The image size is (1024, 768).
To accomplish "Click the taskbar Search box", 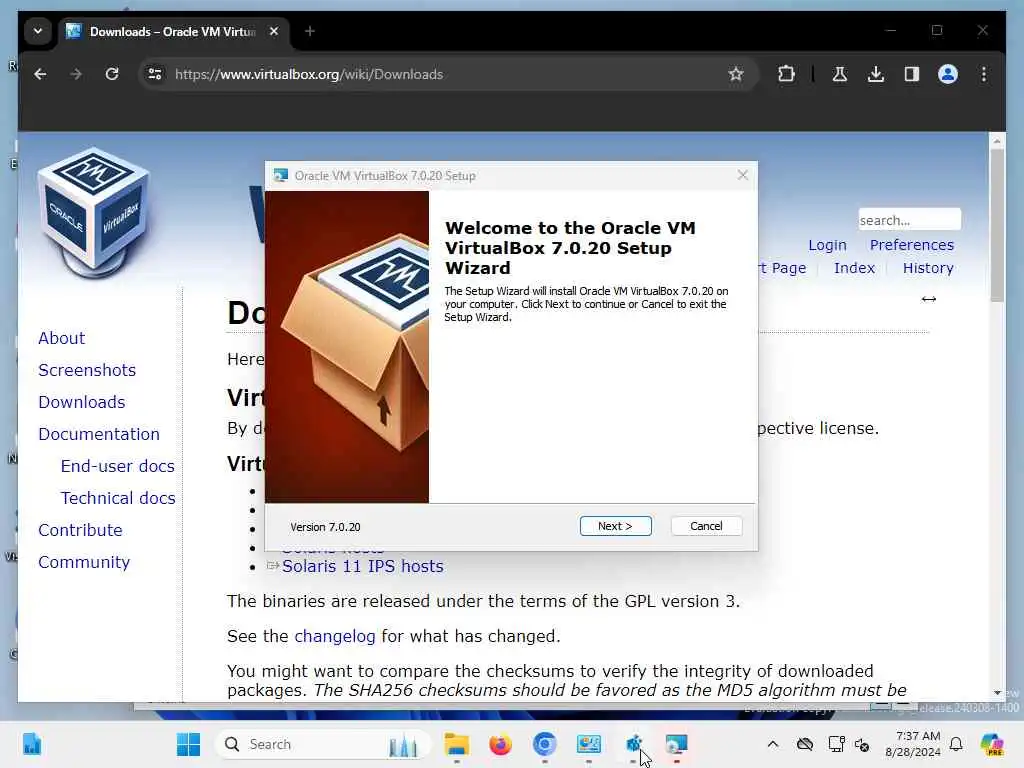I will pyautogui.click(x=323, y=744).
